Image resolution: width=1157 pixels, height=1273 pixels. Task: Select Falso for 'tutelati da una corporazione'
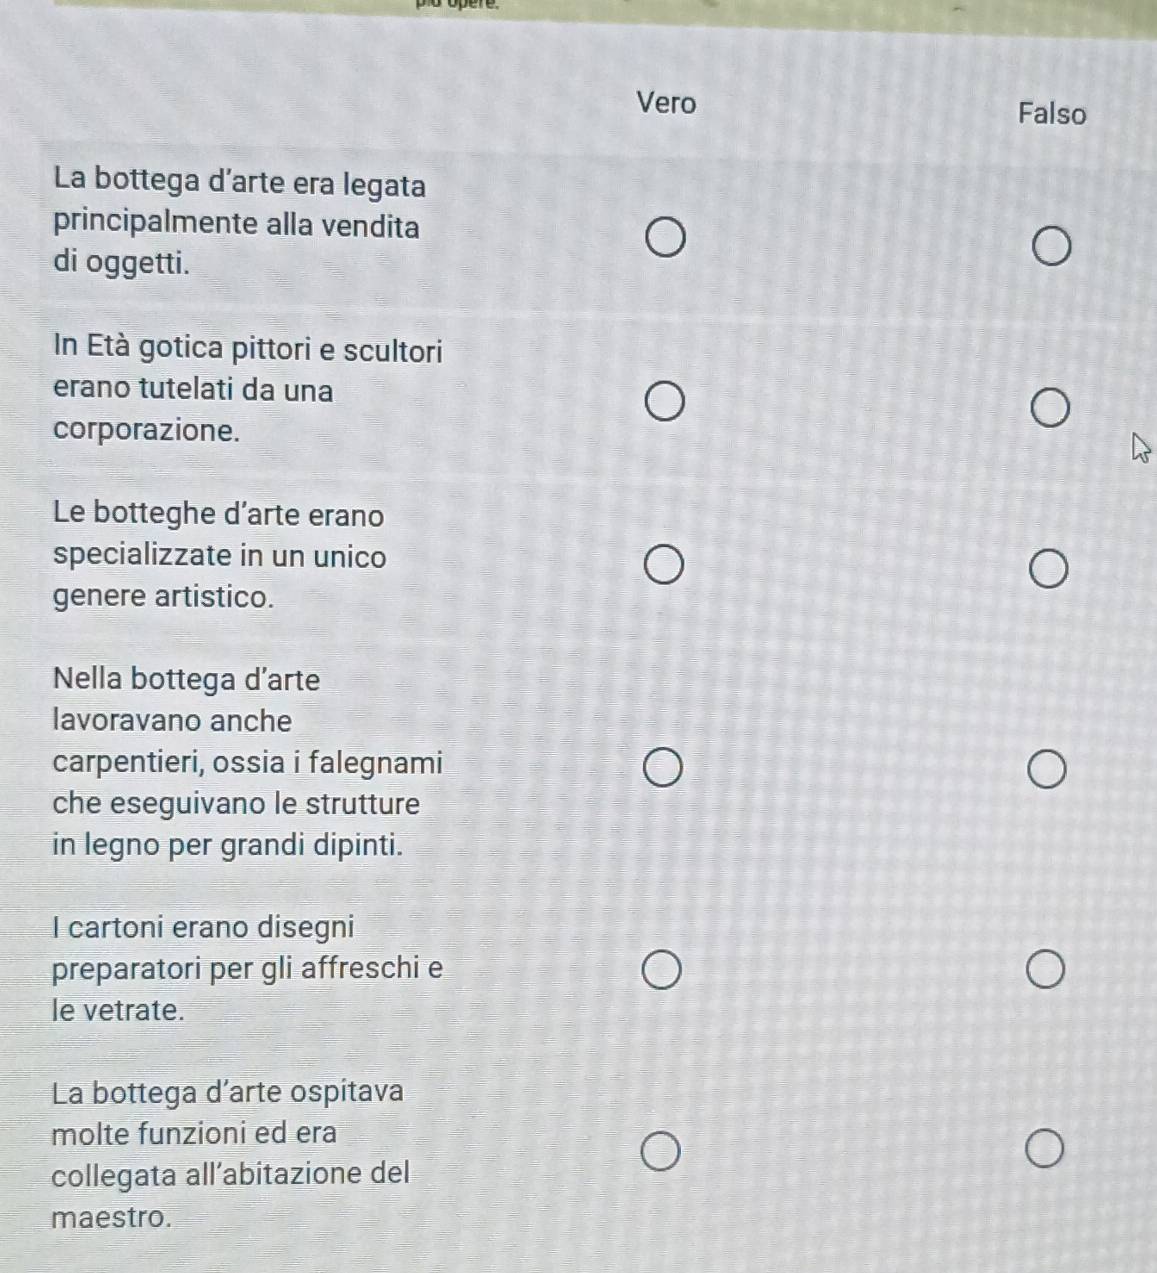click(1050, 409)
